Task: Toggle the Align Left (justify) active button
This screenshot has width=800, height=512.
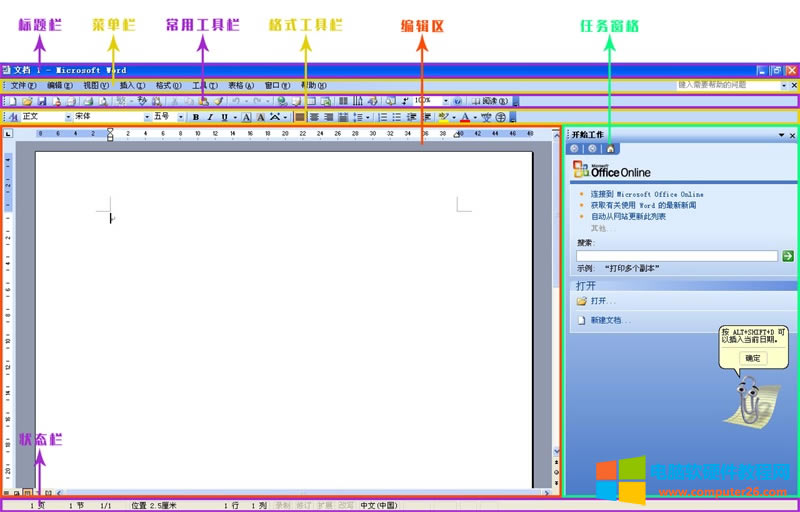Action: click(x=300, y=117)
